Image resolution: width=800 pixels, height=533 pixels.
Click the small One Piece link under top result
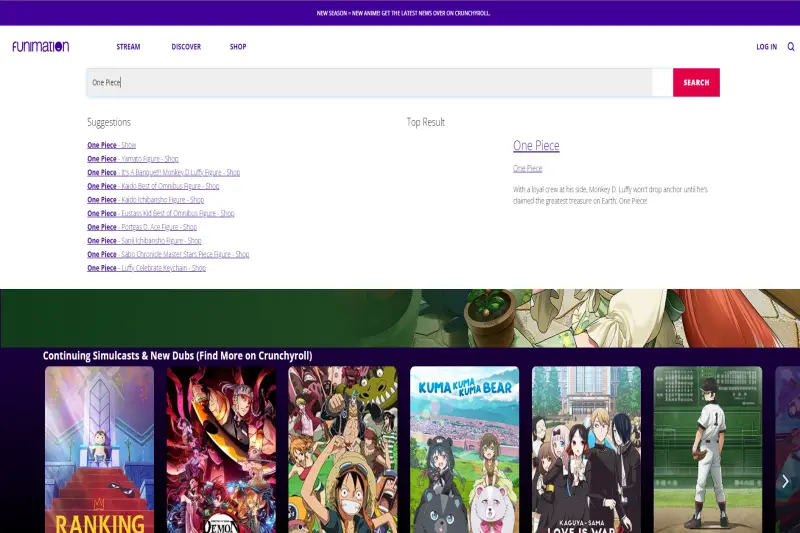point(528,168)
